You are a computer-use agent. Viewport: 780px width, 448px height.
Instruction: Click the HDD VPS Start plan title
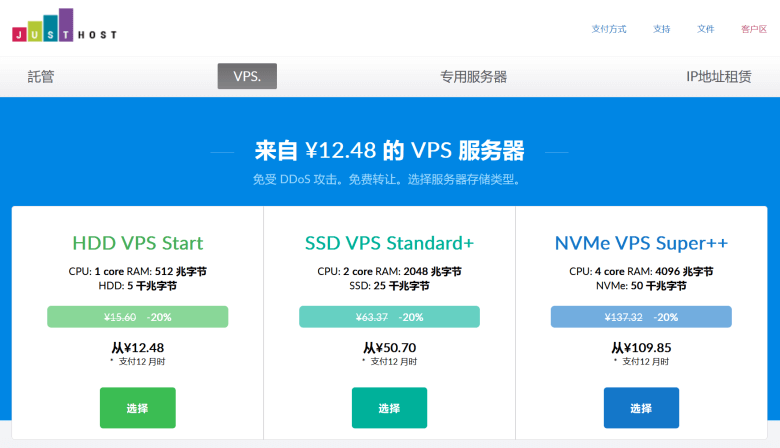[138, 243]
